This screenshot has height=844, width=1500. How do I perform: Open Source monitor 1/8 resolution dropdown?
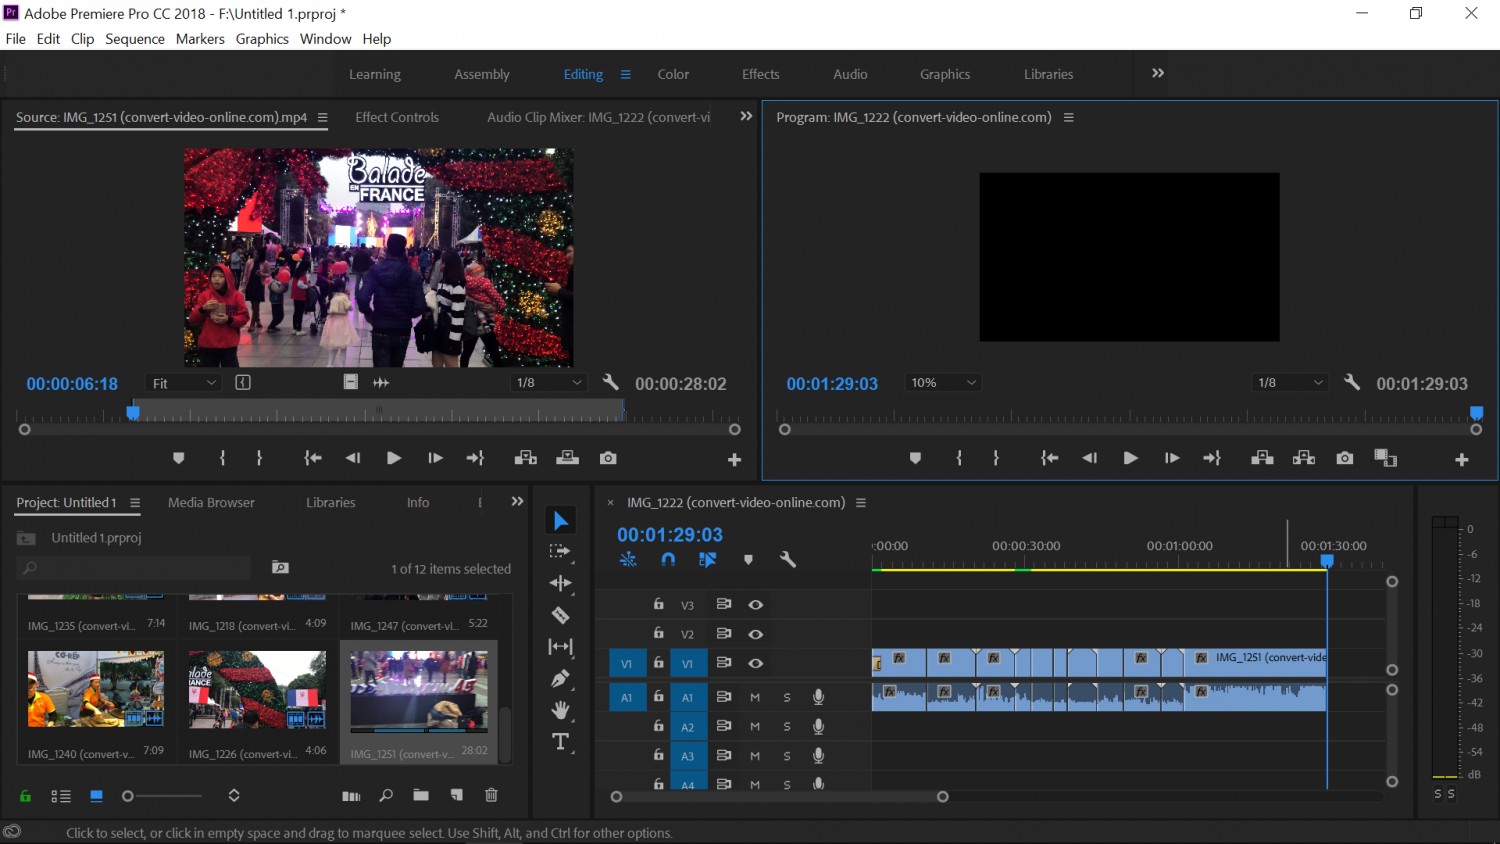[x=549, y=383]
